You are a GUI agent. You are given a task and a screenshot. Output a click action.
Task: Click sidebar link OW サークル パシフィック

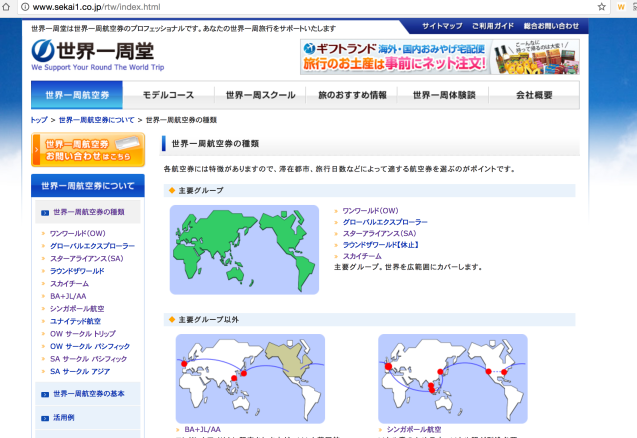pyautogui.click(x=90, y=346)
